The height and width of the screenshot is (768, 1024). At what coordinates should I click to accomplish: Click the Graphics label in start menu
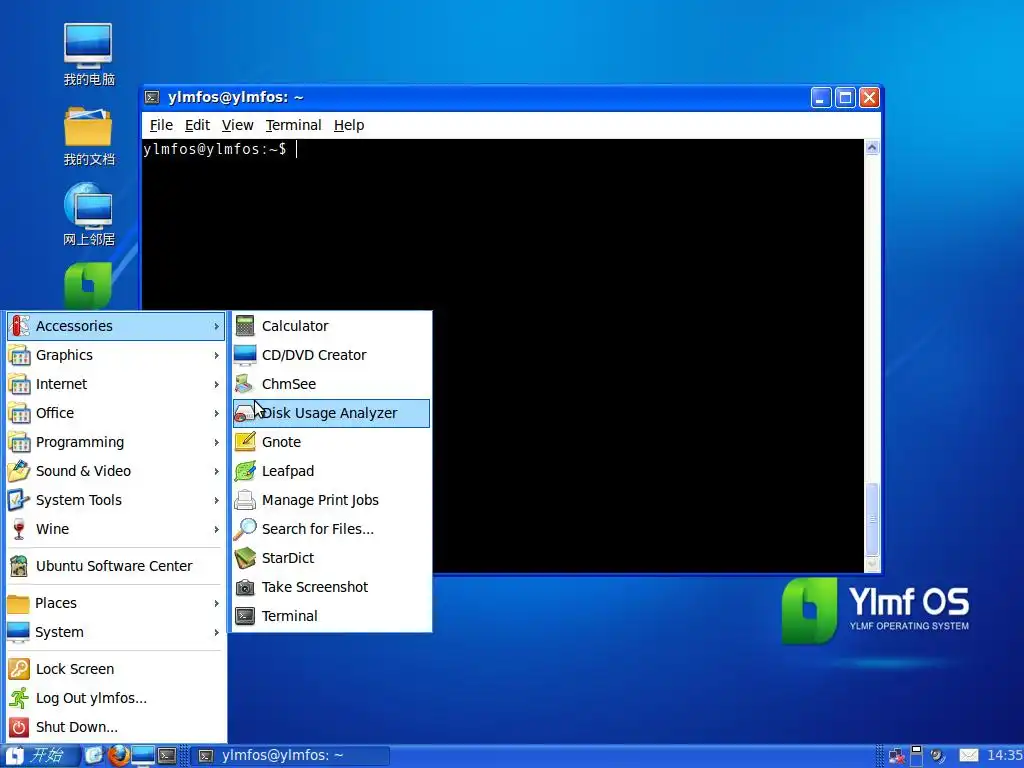(64, 355)
